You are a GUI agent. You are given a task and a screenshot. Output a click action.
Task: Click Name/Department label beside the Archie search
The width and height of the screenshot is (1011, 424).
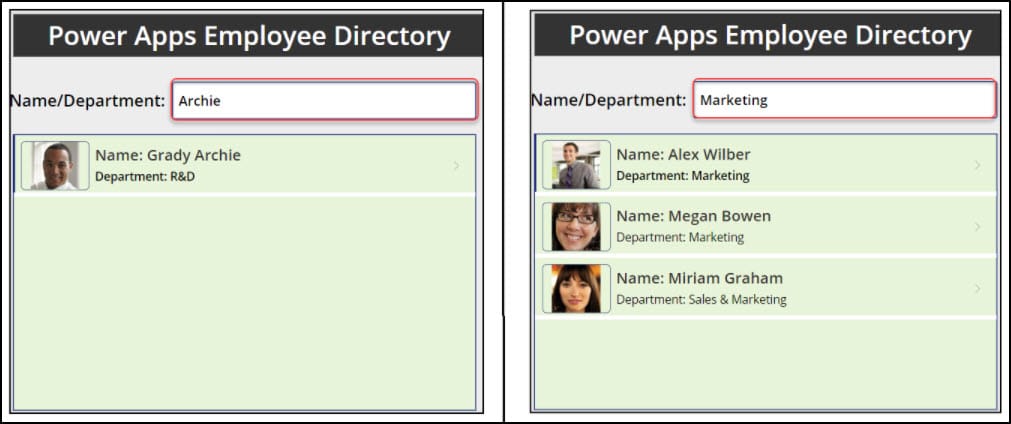click(x=88, y=101)
